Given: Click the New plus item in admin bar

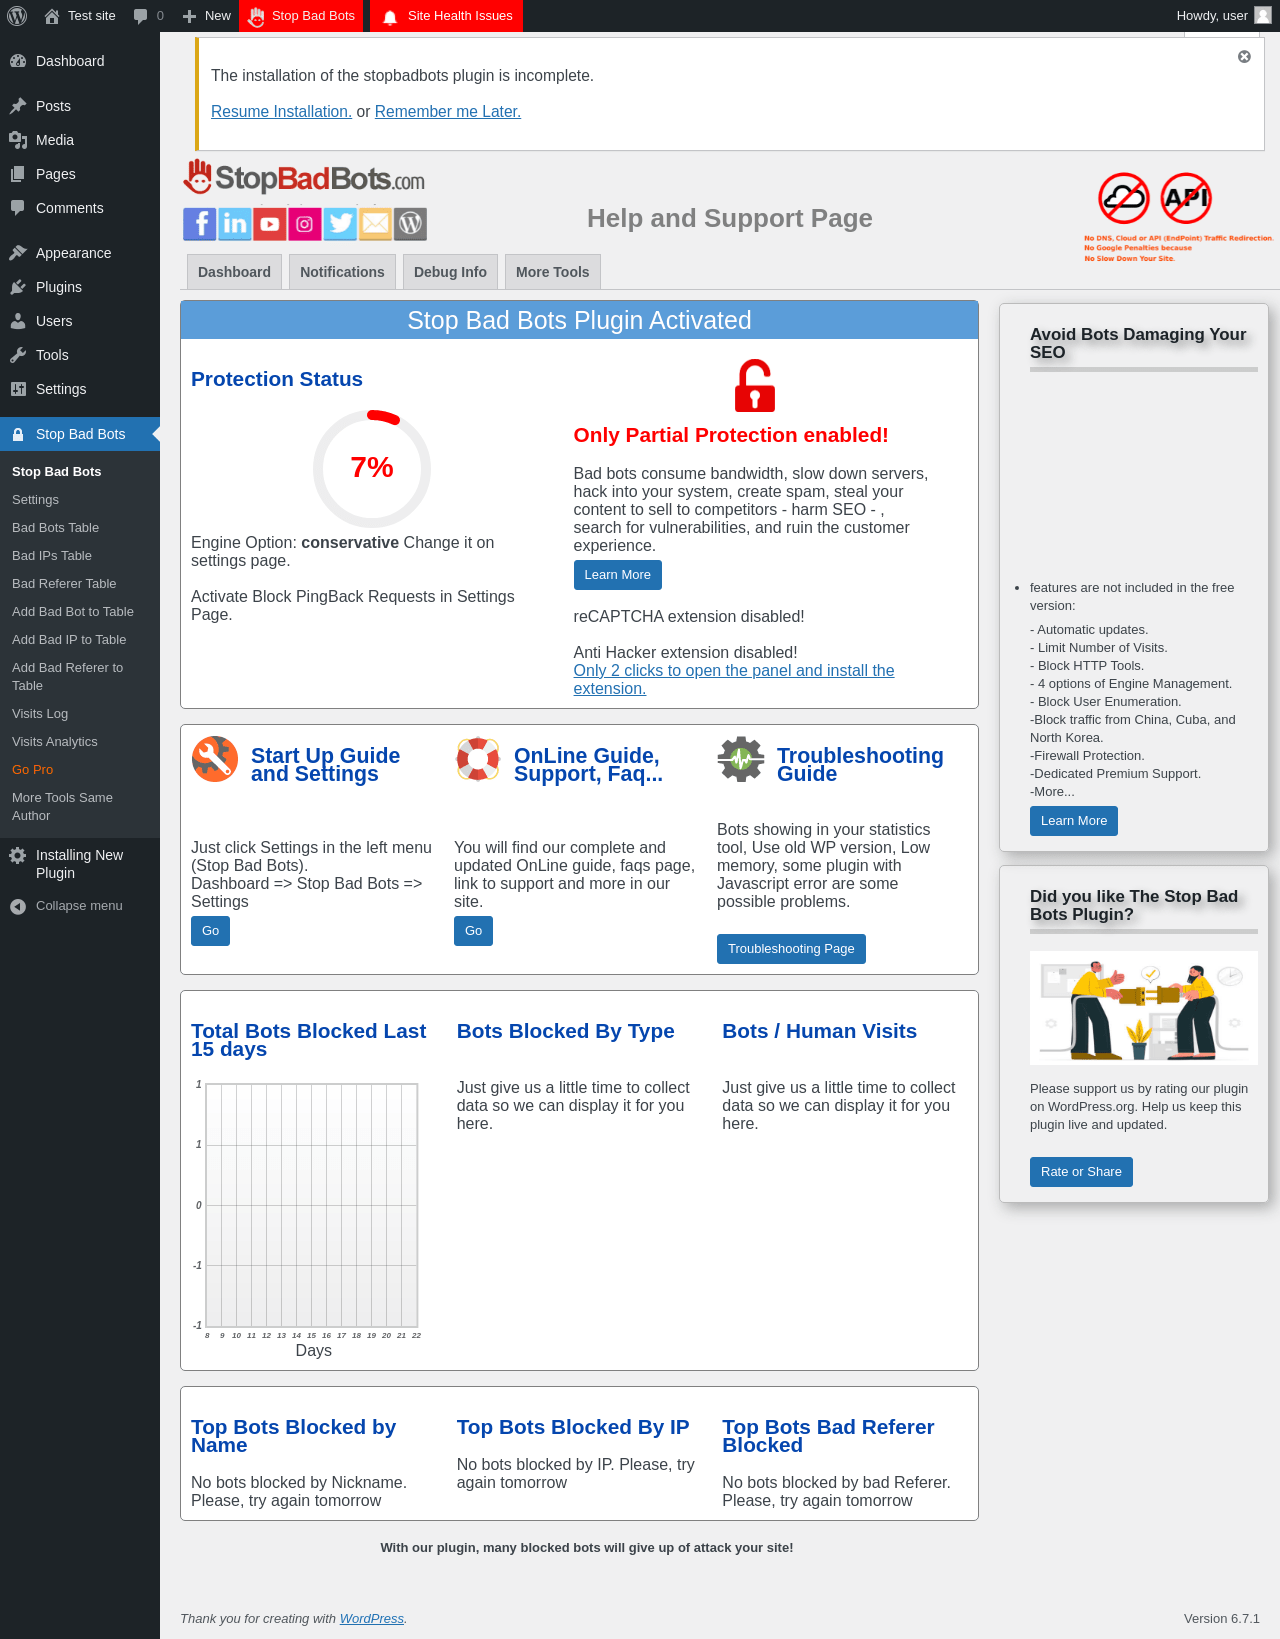Looking at the screenshot, I should pos(207,16).
